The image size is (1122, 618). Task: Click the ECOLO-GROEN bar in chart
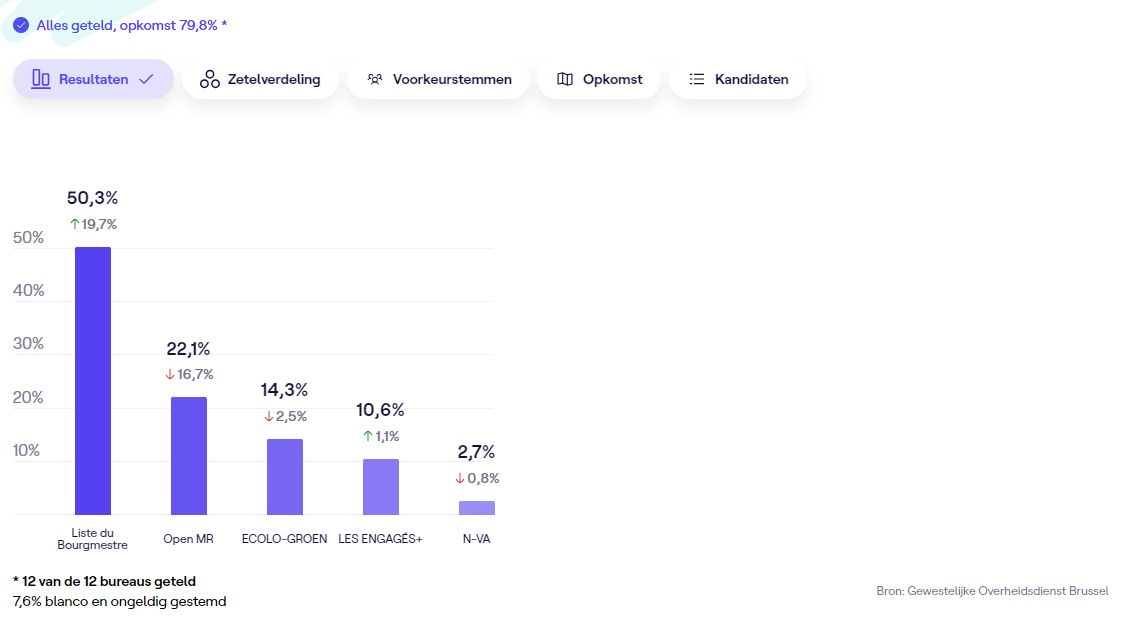pos(285,476)
